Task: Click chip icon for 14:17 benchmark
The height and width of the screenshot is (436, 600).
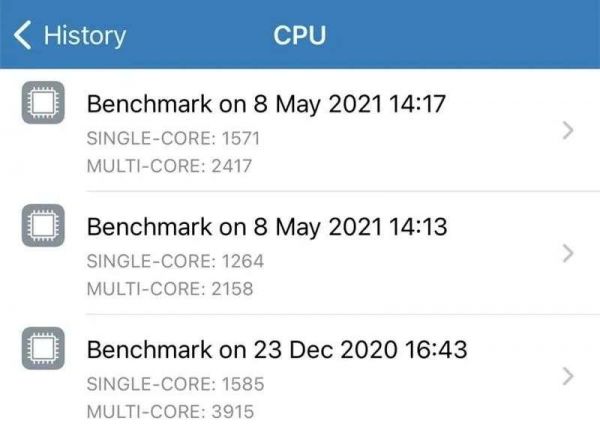Action: coord(43,103)
